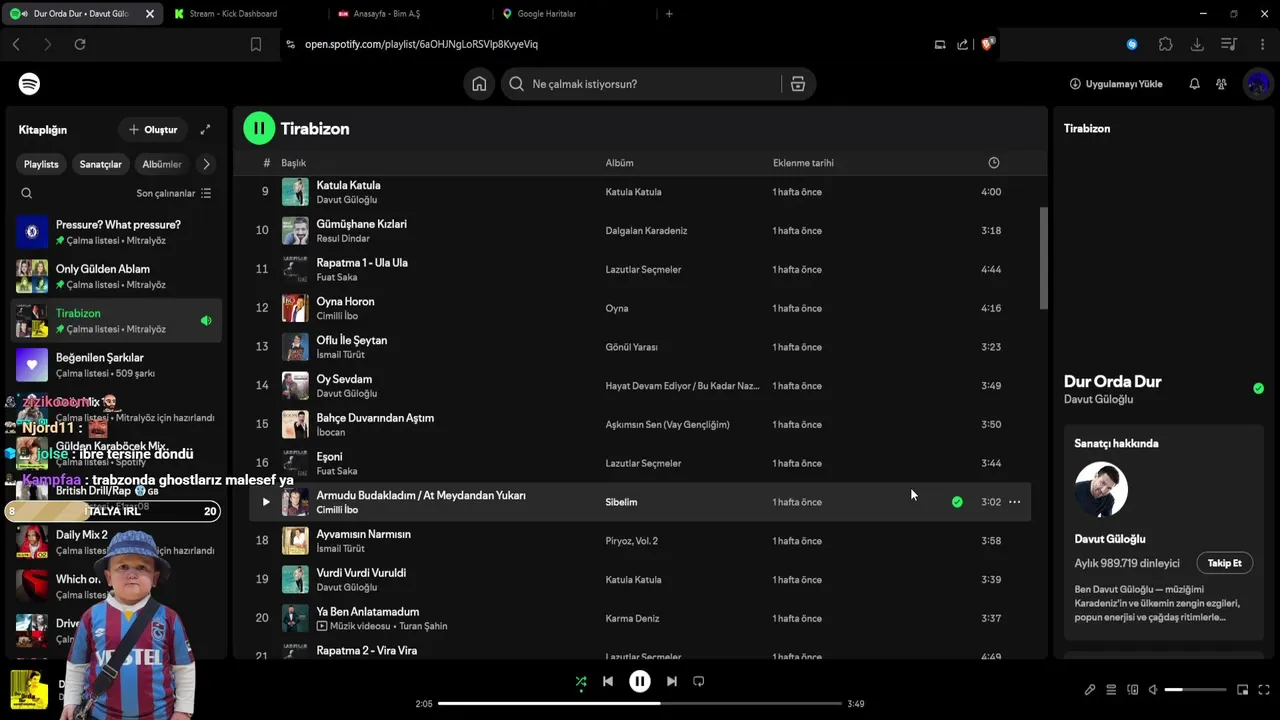Toggle shuffle playback

[x=581, y=681]
